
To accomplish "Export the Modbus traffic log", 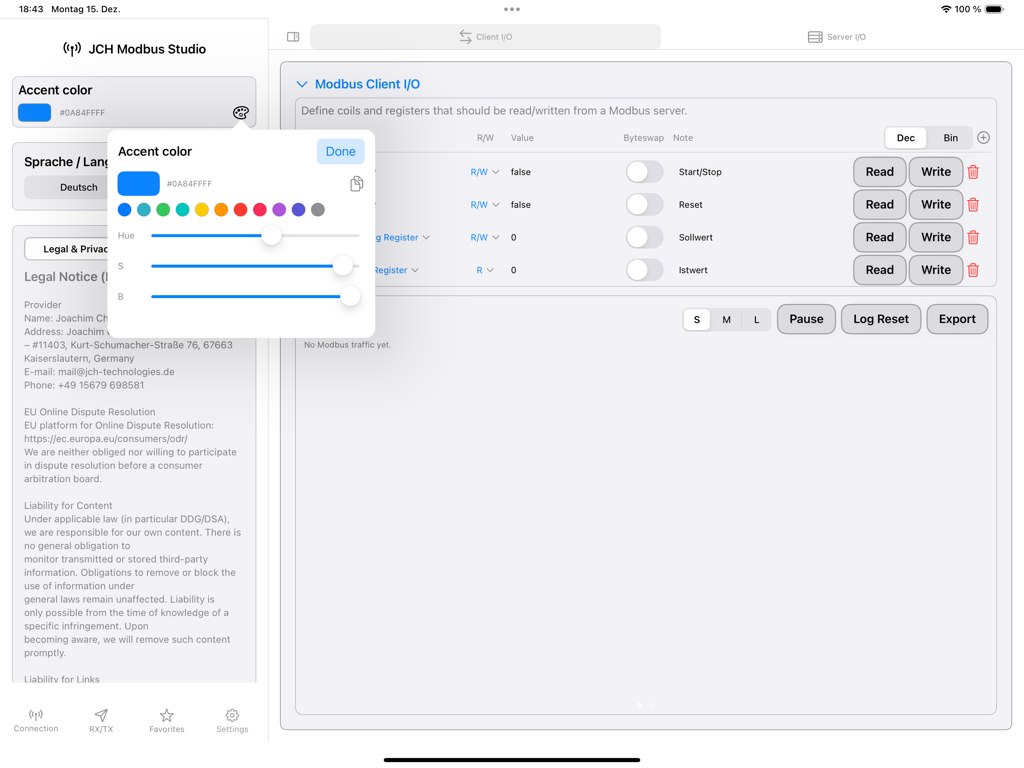I will click(x=956, y=318).
